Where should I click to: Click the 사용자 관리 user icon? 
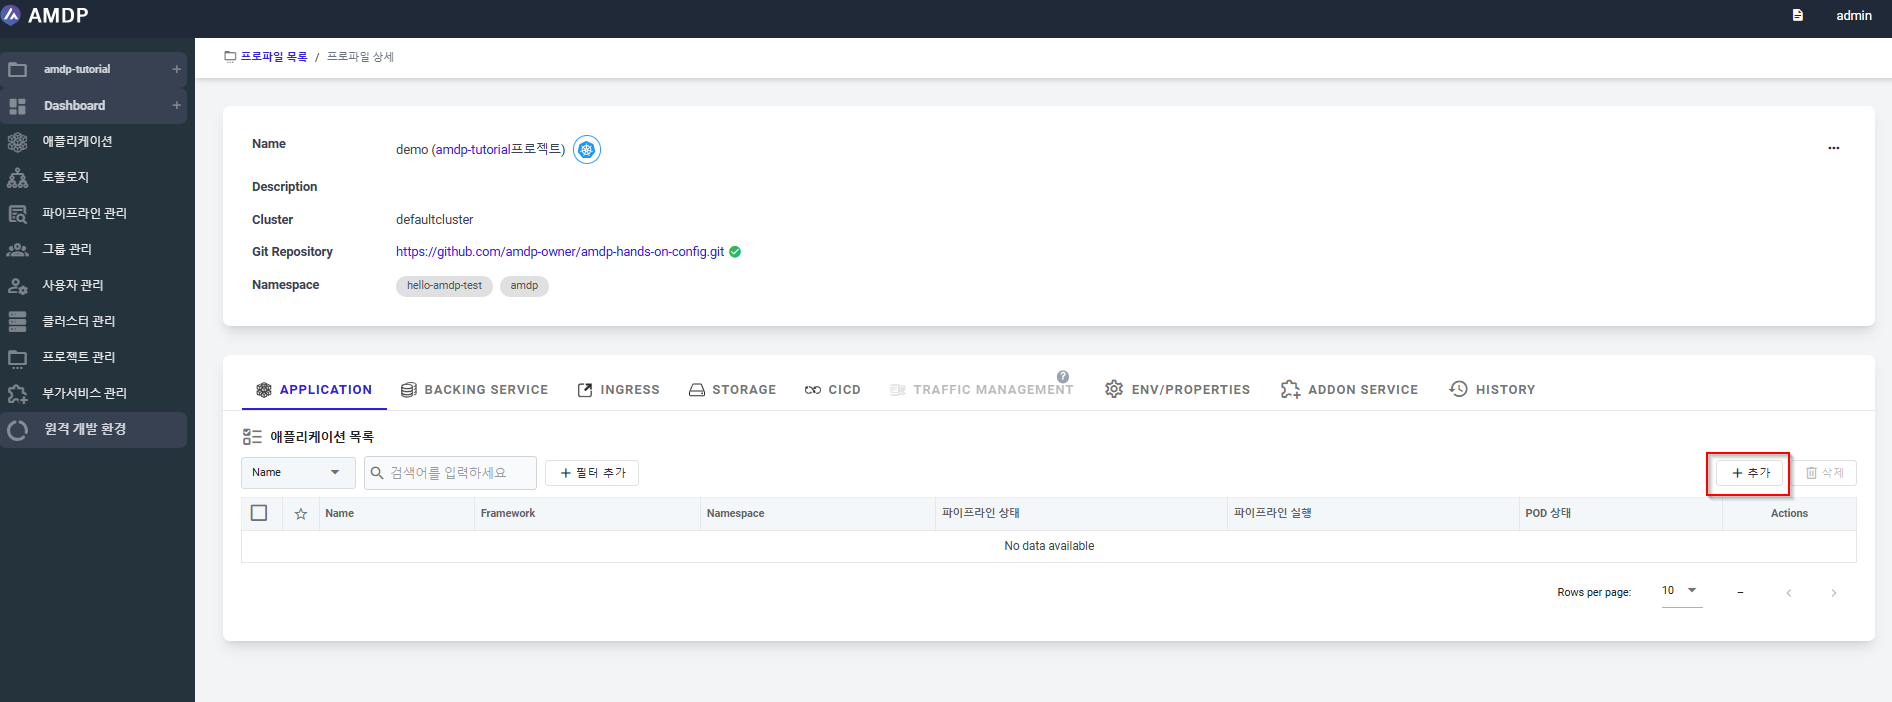tap(17, 286)
